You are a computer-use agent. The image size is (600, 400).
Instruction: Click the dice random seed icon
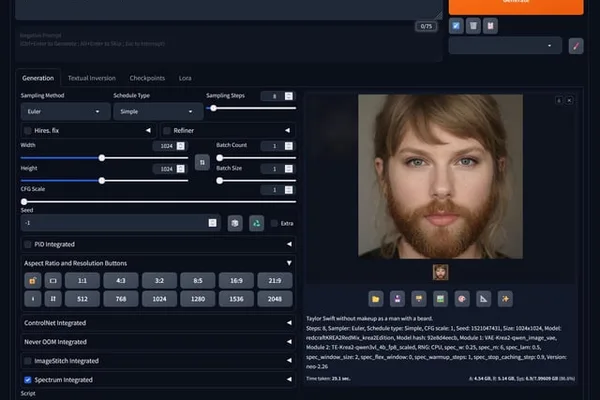pos(235,223)
